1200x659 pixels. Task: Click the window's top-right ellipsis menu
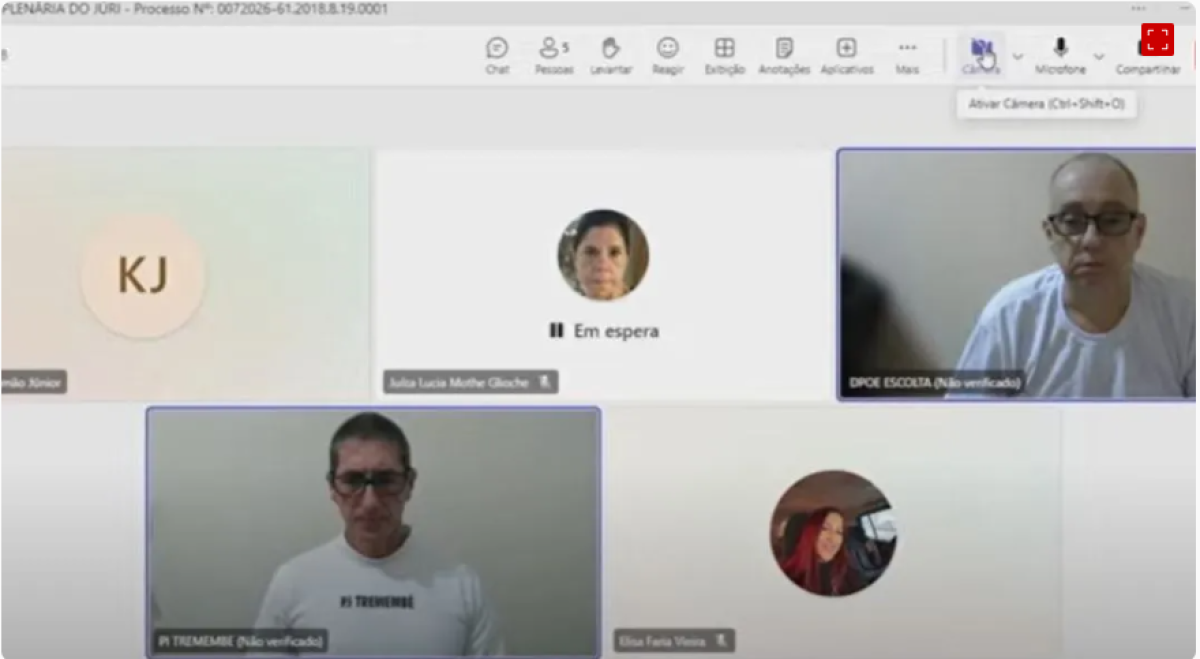coord(1138,8)
